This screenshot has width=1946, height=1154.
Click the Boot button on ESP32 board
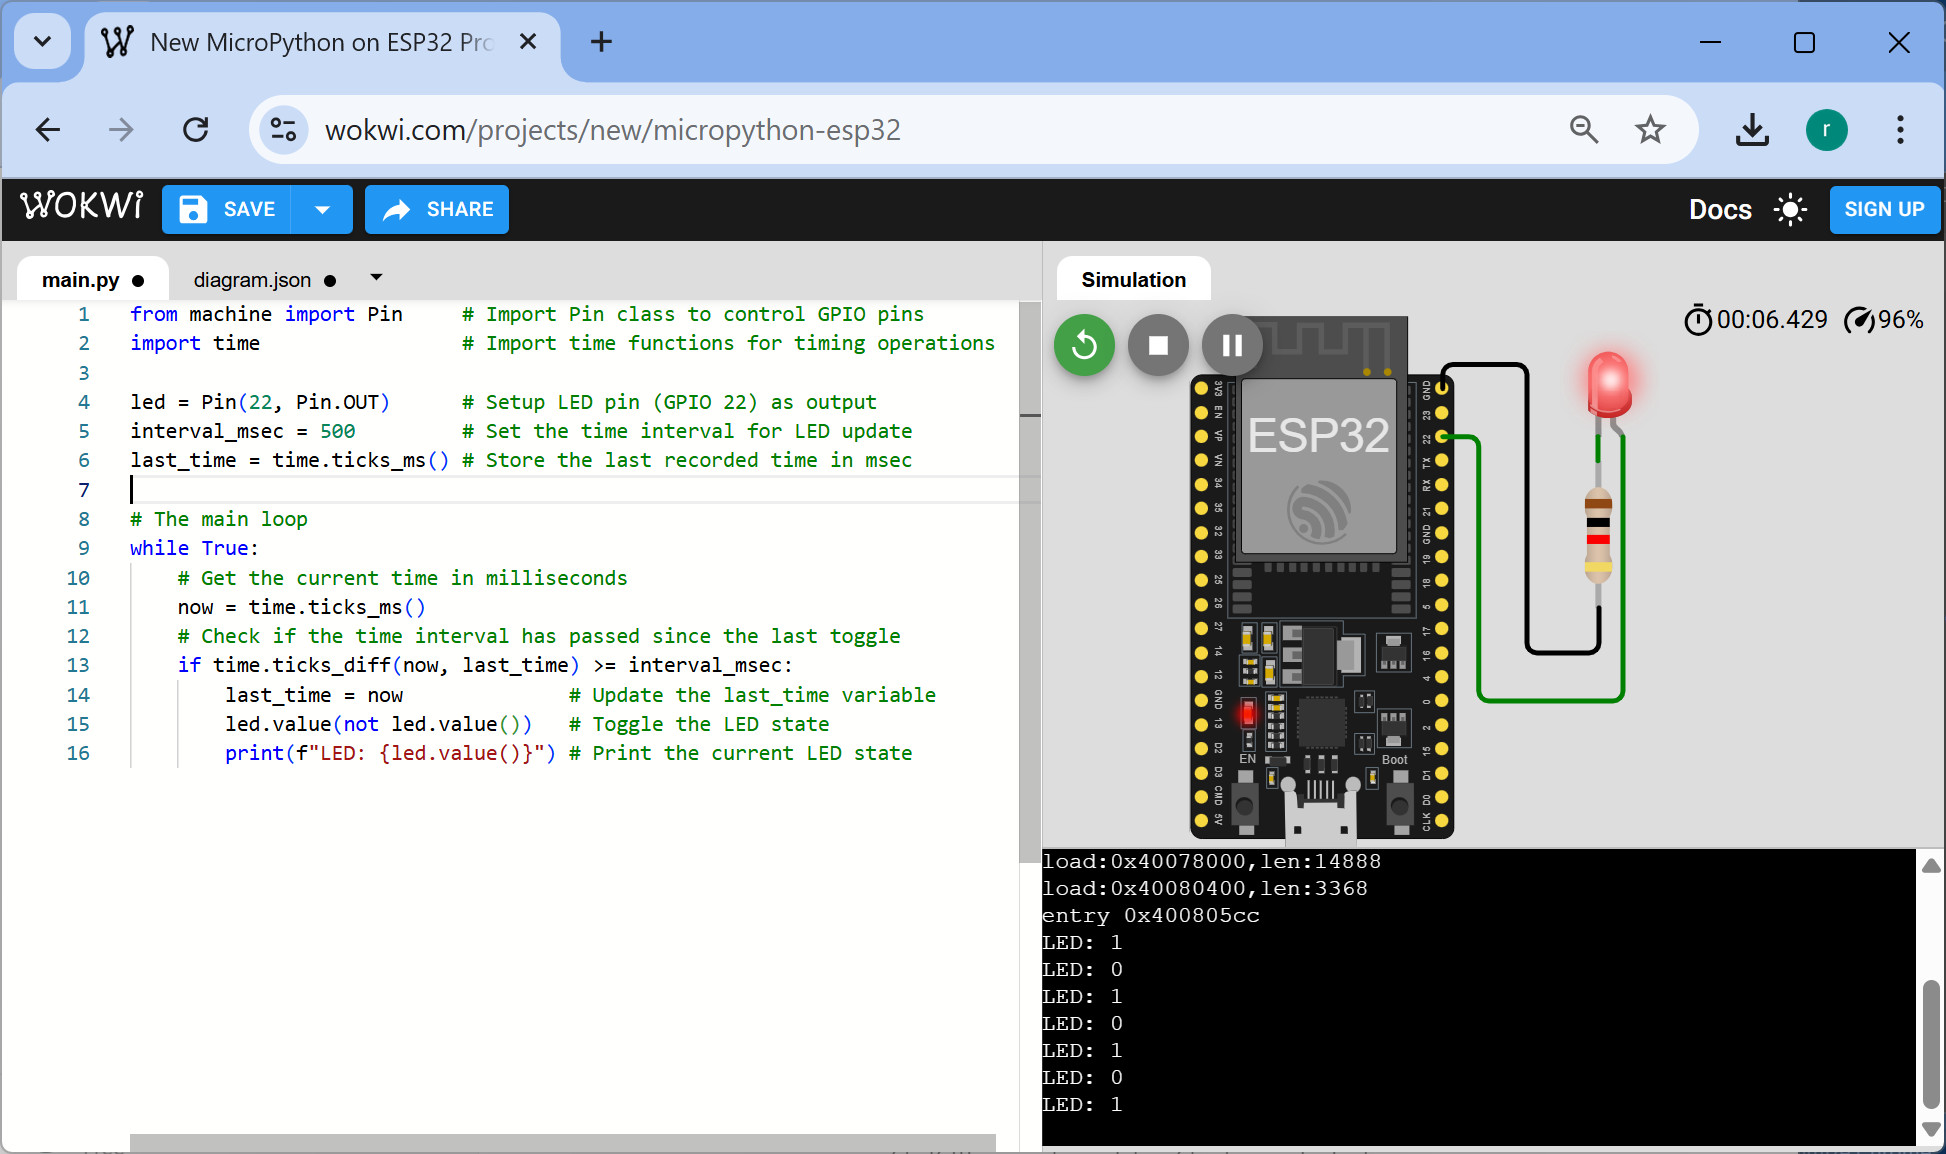1399,805
